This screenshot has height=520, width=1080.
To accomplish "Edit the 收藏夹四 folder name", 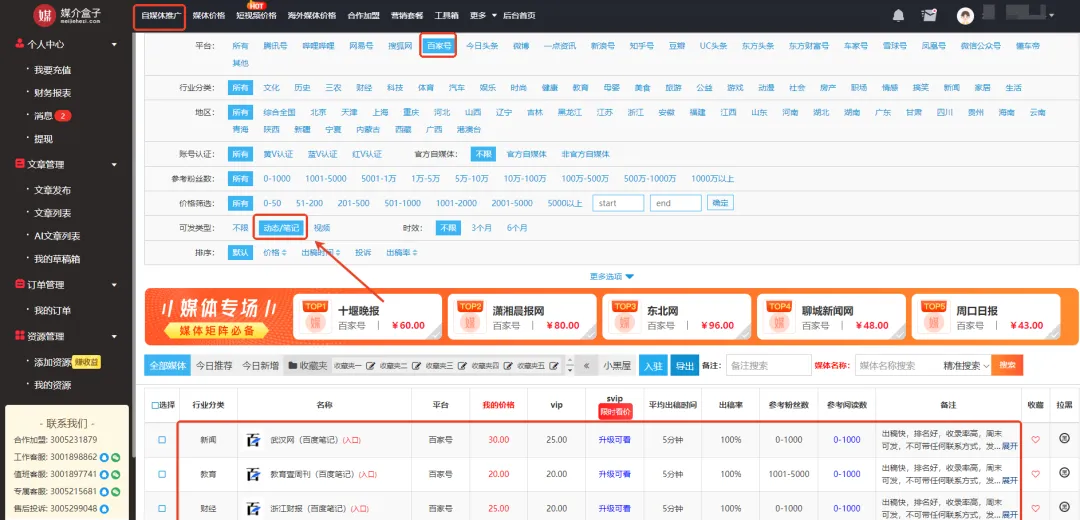I will coord(508,366).
